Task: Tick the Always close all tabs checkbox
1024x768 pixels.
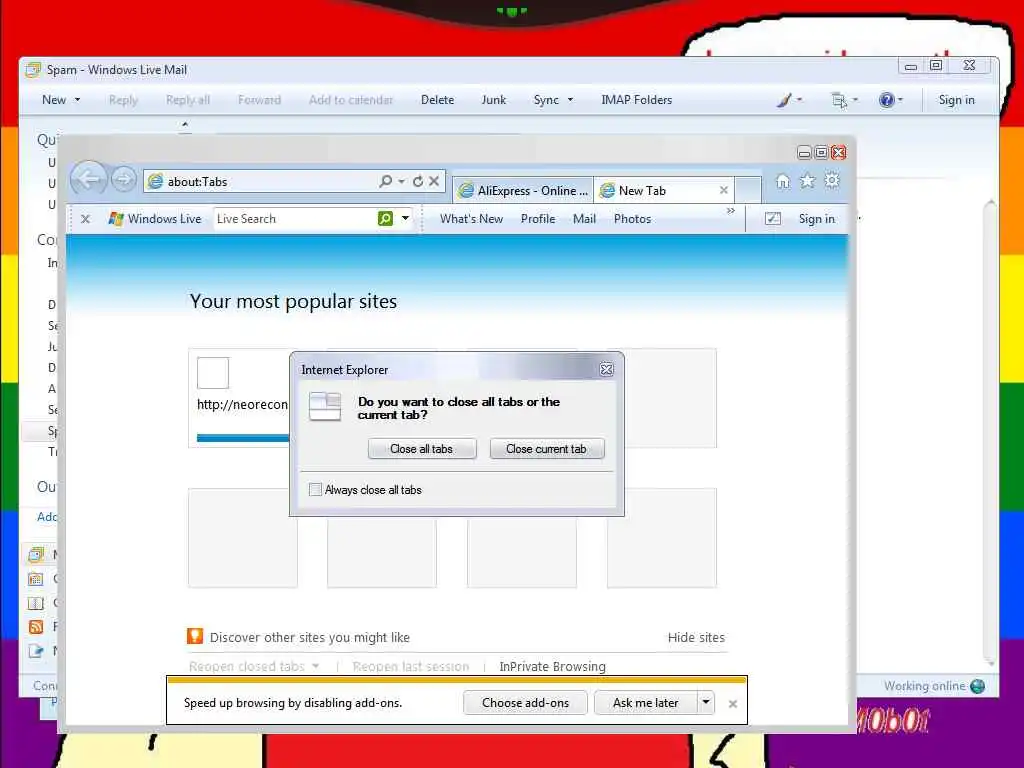Action: [x=315, y=489]
